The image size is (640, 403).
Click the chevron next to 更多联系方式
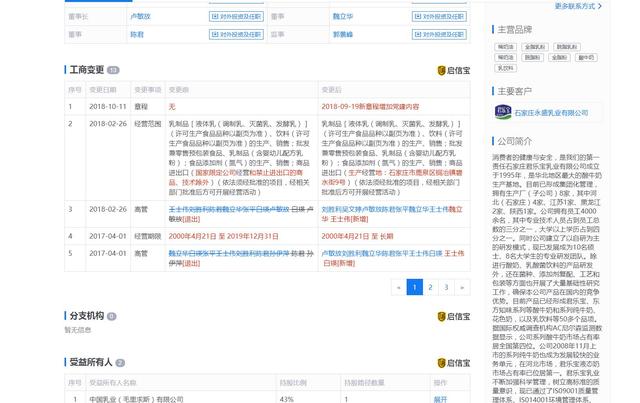point(600,6)
